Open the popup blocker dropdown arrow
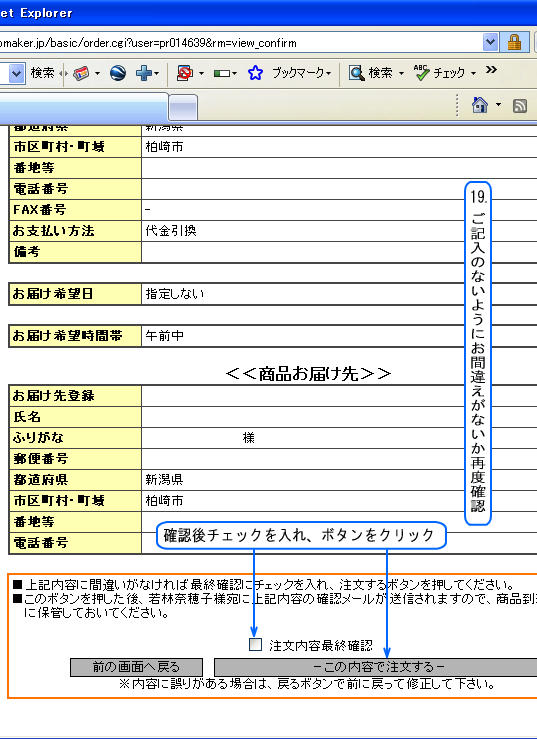This screenshot has height=739, width=537. pyautogui.click(x=201, y=74)
